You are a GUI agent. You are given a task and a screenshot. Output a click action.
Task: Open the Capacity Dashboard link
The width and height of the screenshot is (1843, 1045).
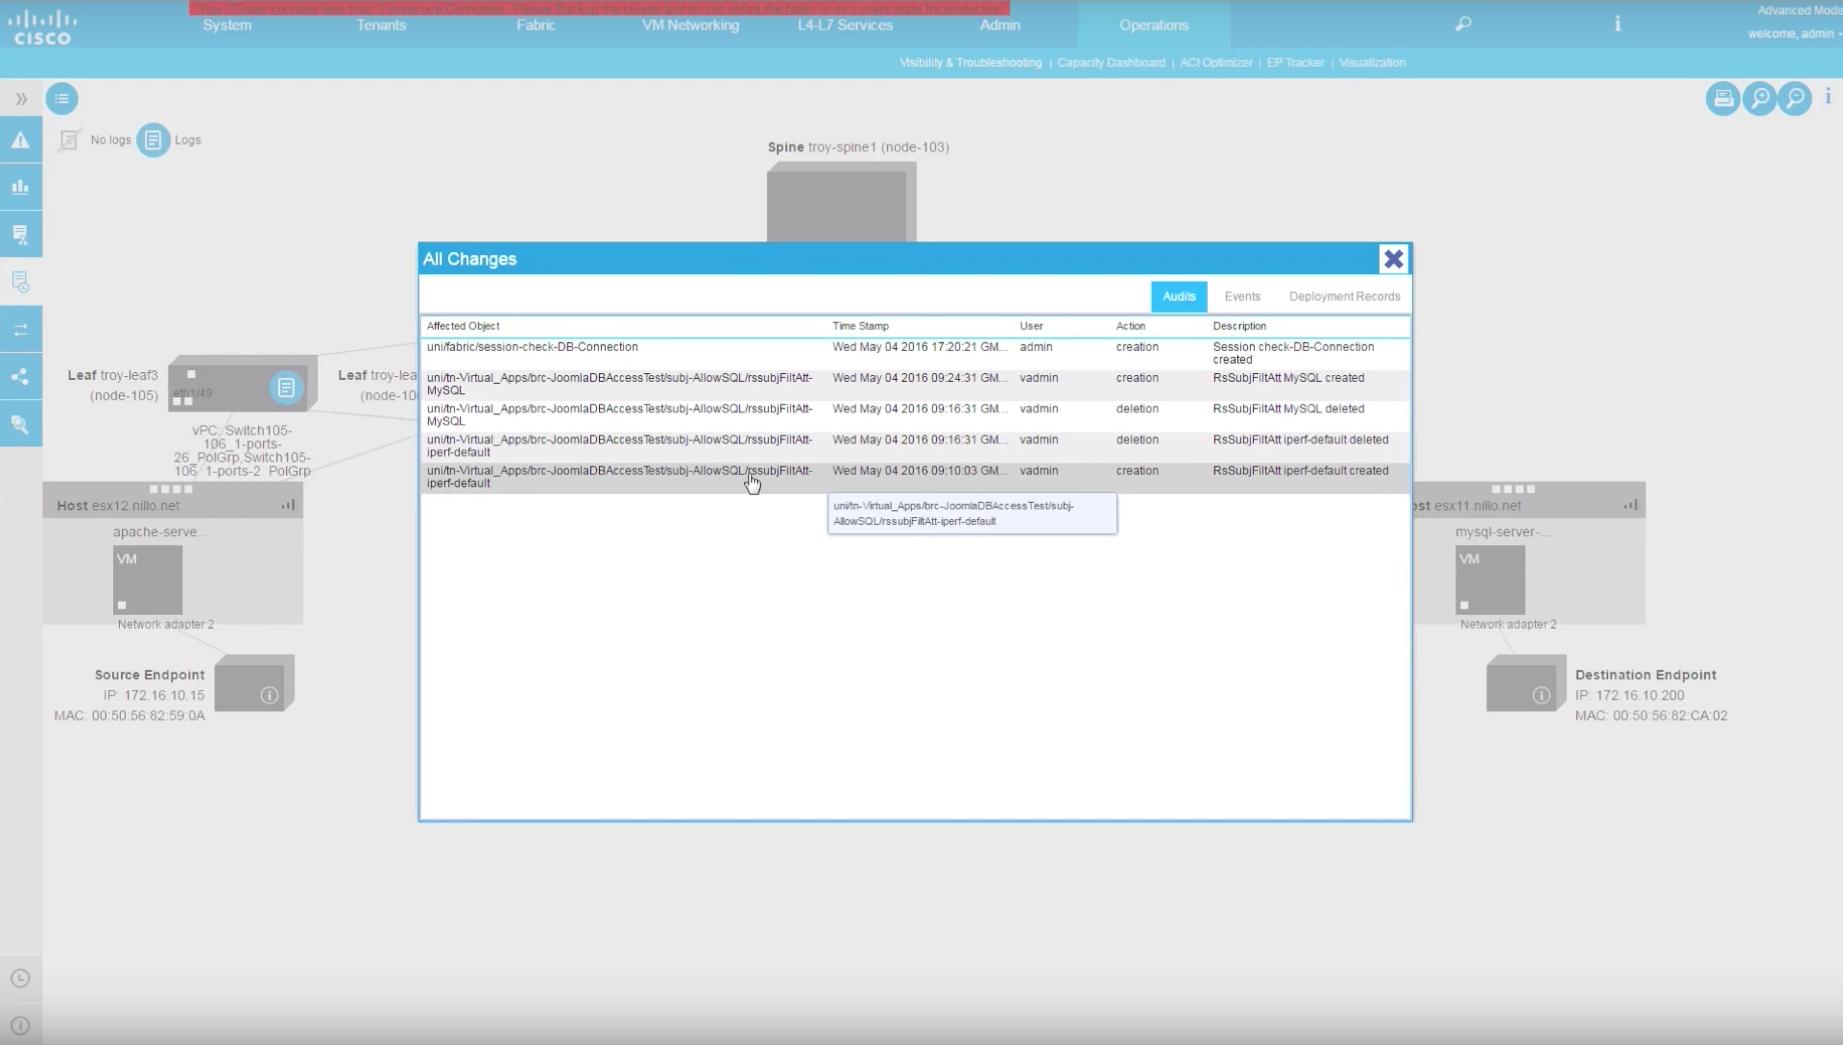tap(1111, 62)
